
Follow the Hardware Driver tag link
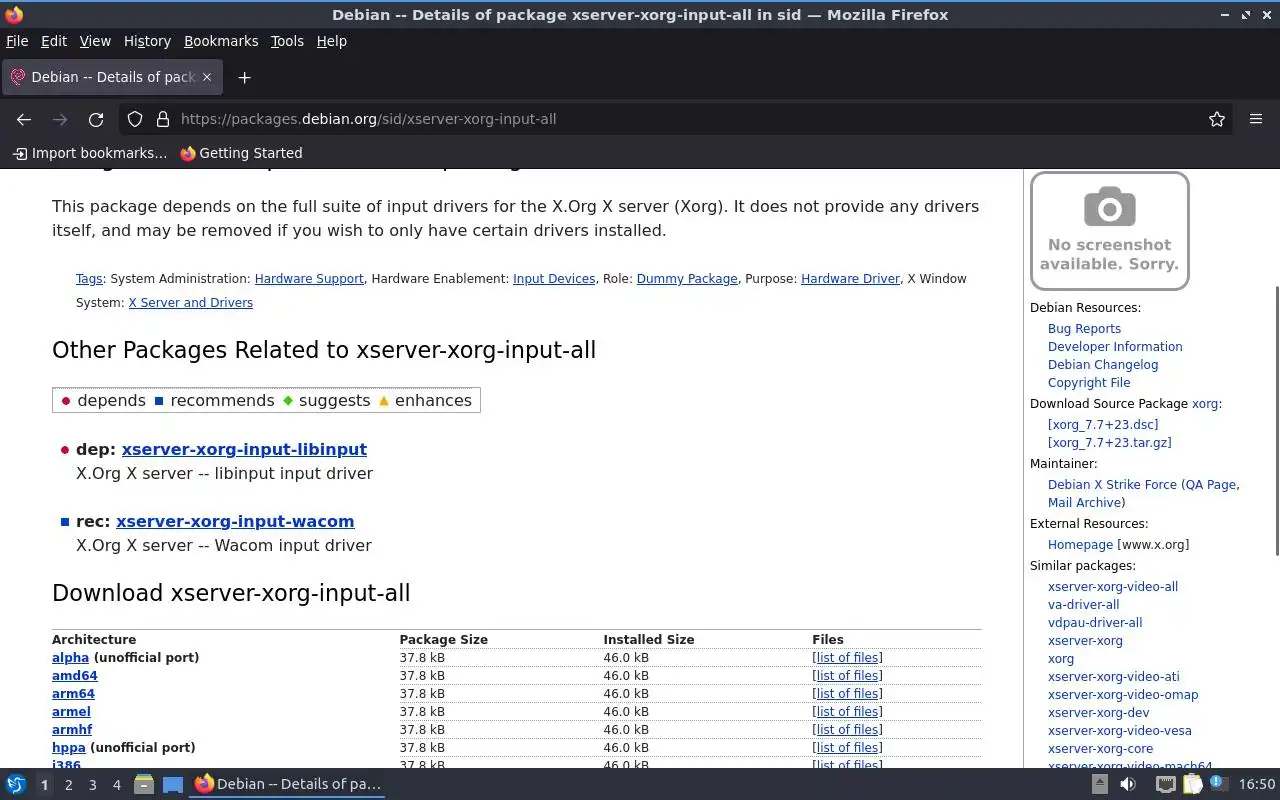[x=850, y=279]
